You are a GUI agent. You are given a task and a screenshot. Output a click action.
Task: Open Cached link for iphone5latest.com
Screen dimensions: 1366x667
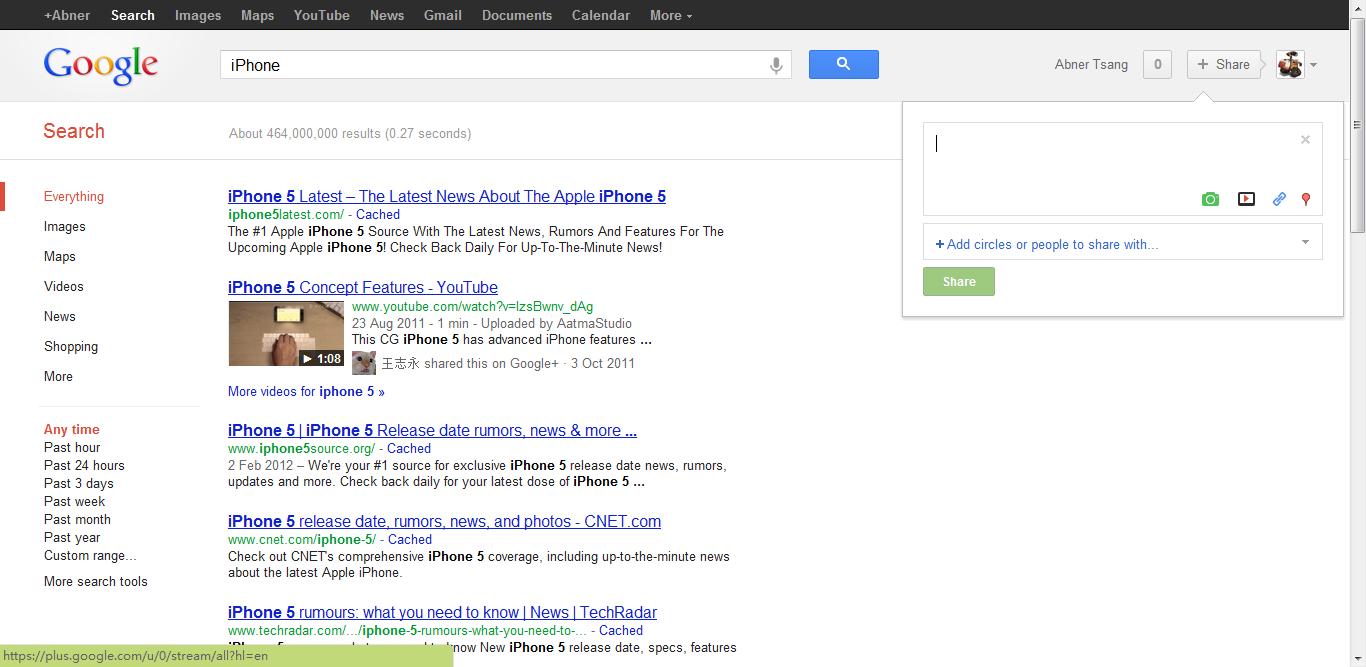[378, 214]
